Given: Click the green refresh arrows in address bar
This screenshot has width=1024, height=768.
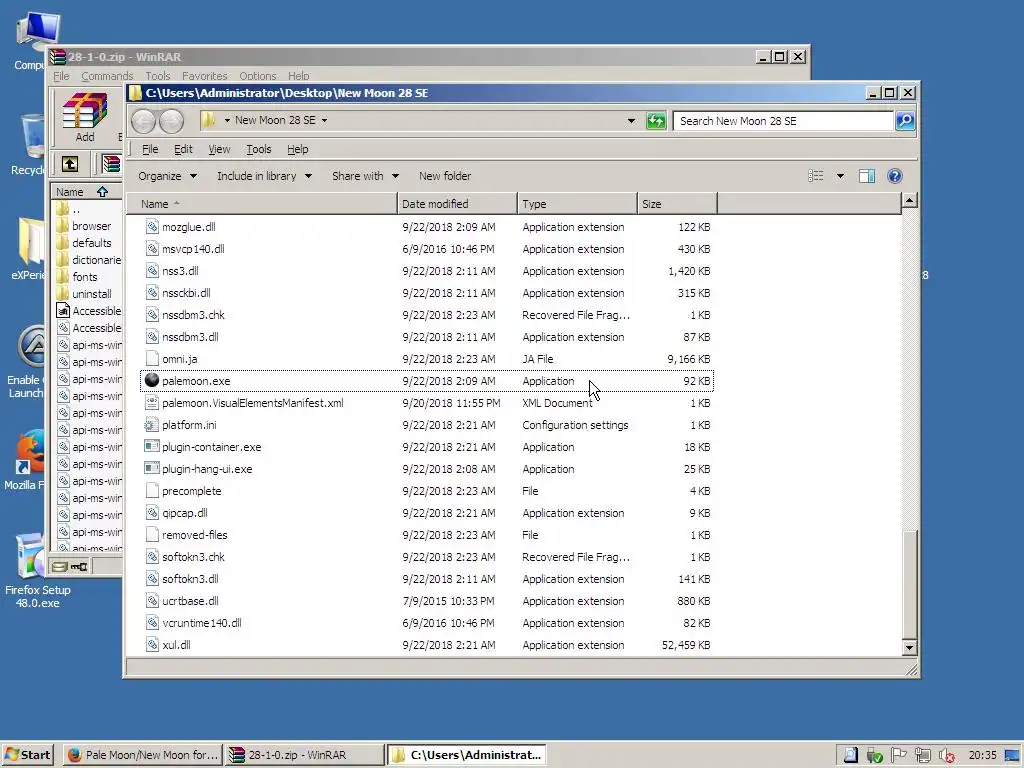Looking at the screenshot, I should click(656, 121).
